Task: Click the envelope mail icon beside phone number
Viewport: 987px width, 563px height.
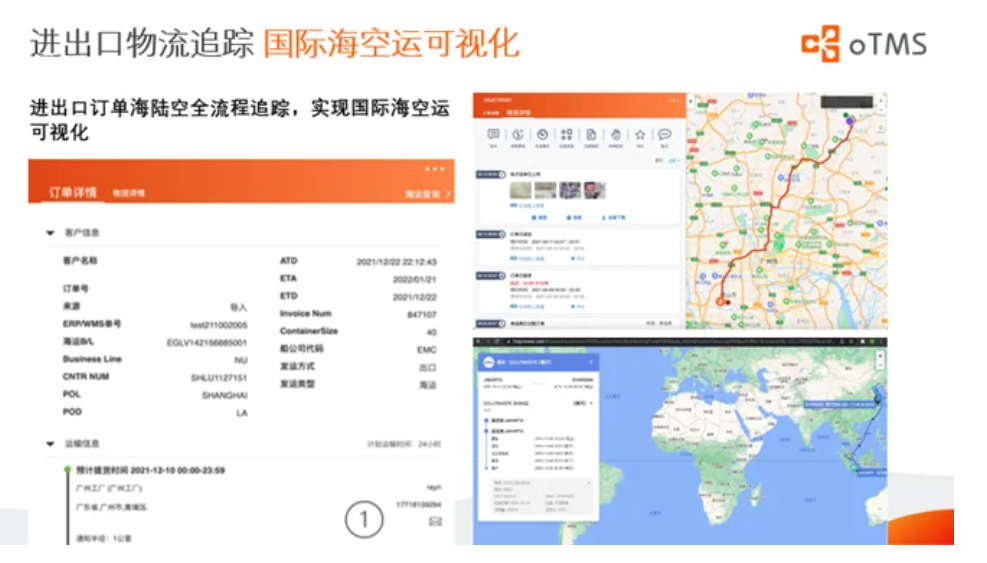Action: (x=435, y=521)
